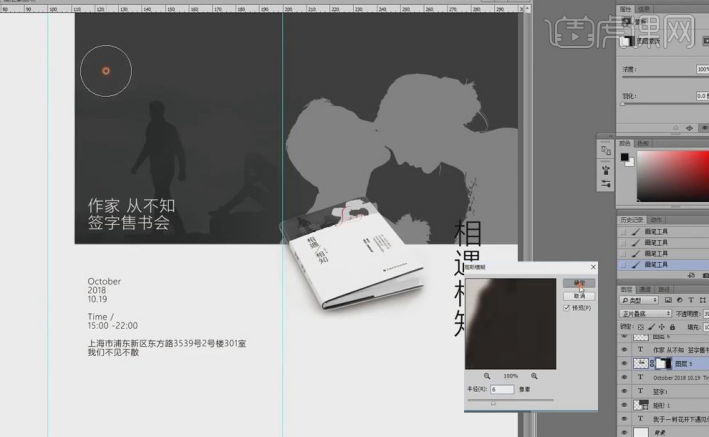The width and height of the screenshot is (709, 437).
Task: Toggle the 预览 preview checkbox
Action: (x=568, y=309)
